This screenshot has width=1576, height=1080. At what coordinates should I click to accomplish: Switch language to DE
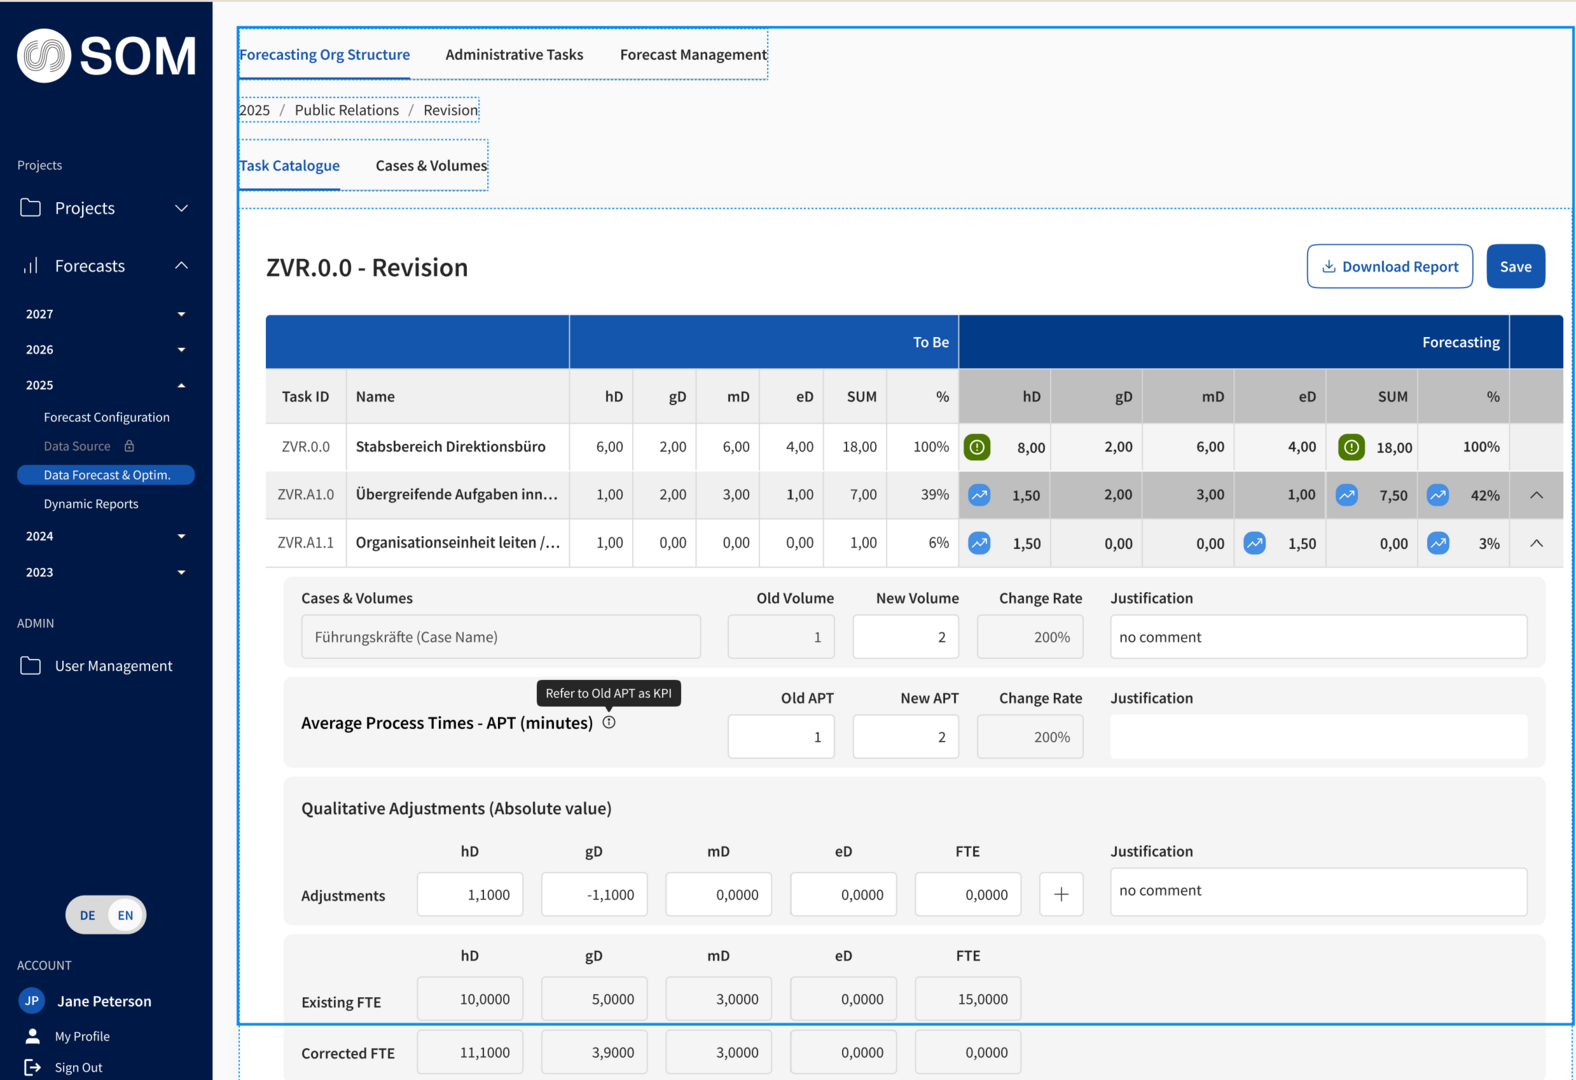tap(88, 915)
